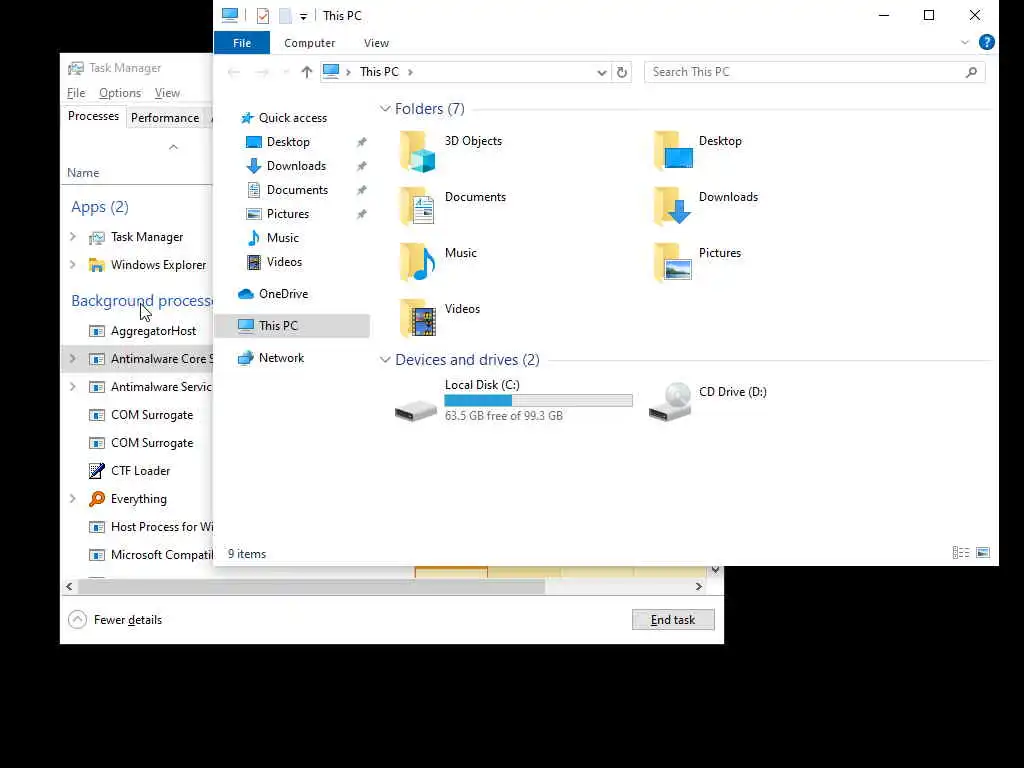Open the recent locations dropdown arrow
The height and width of the screenshot is (768, 1024).
(285, 72)
